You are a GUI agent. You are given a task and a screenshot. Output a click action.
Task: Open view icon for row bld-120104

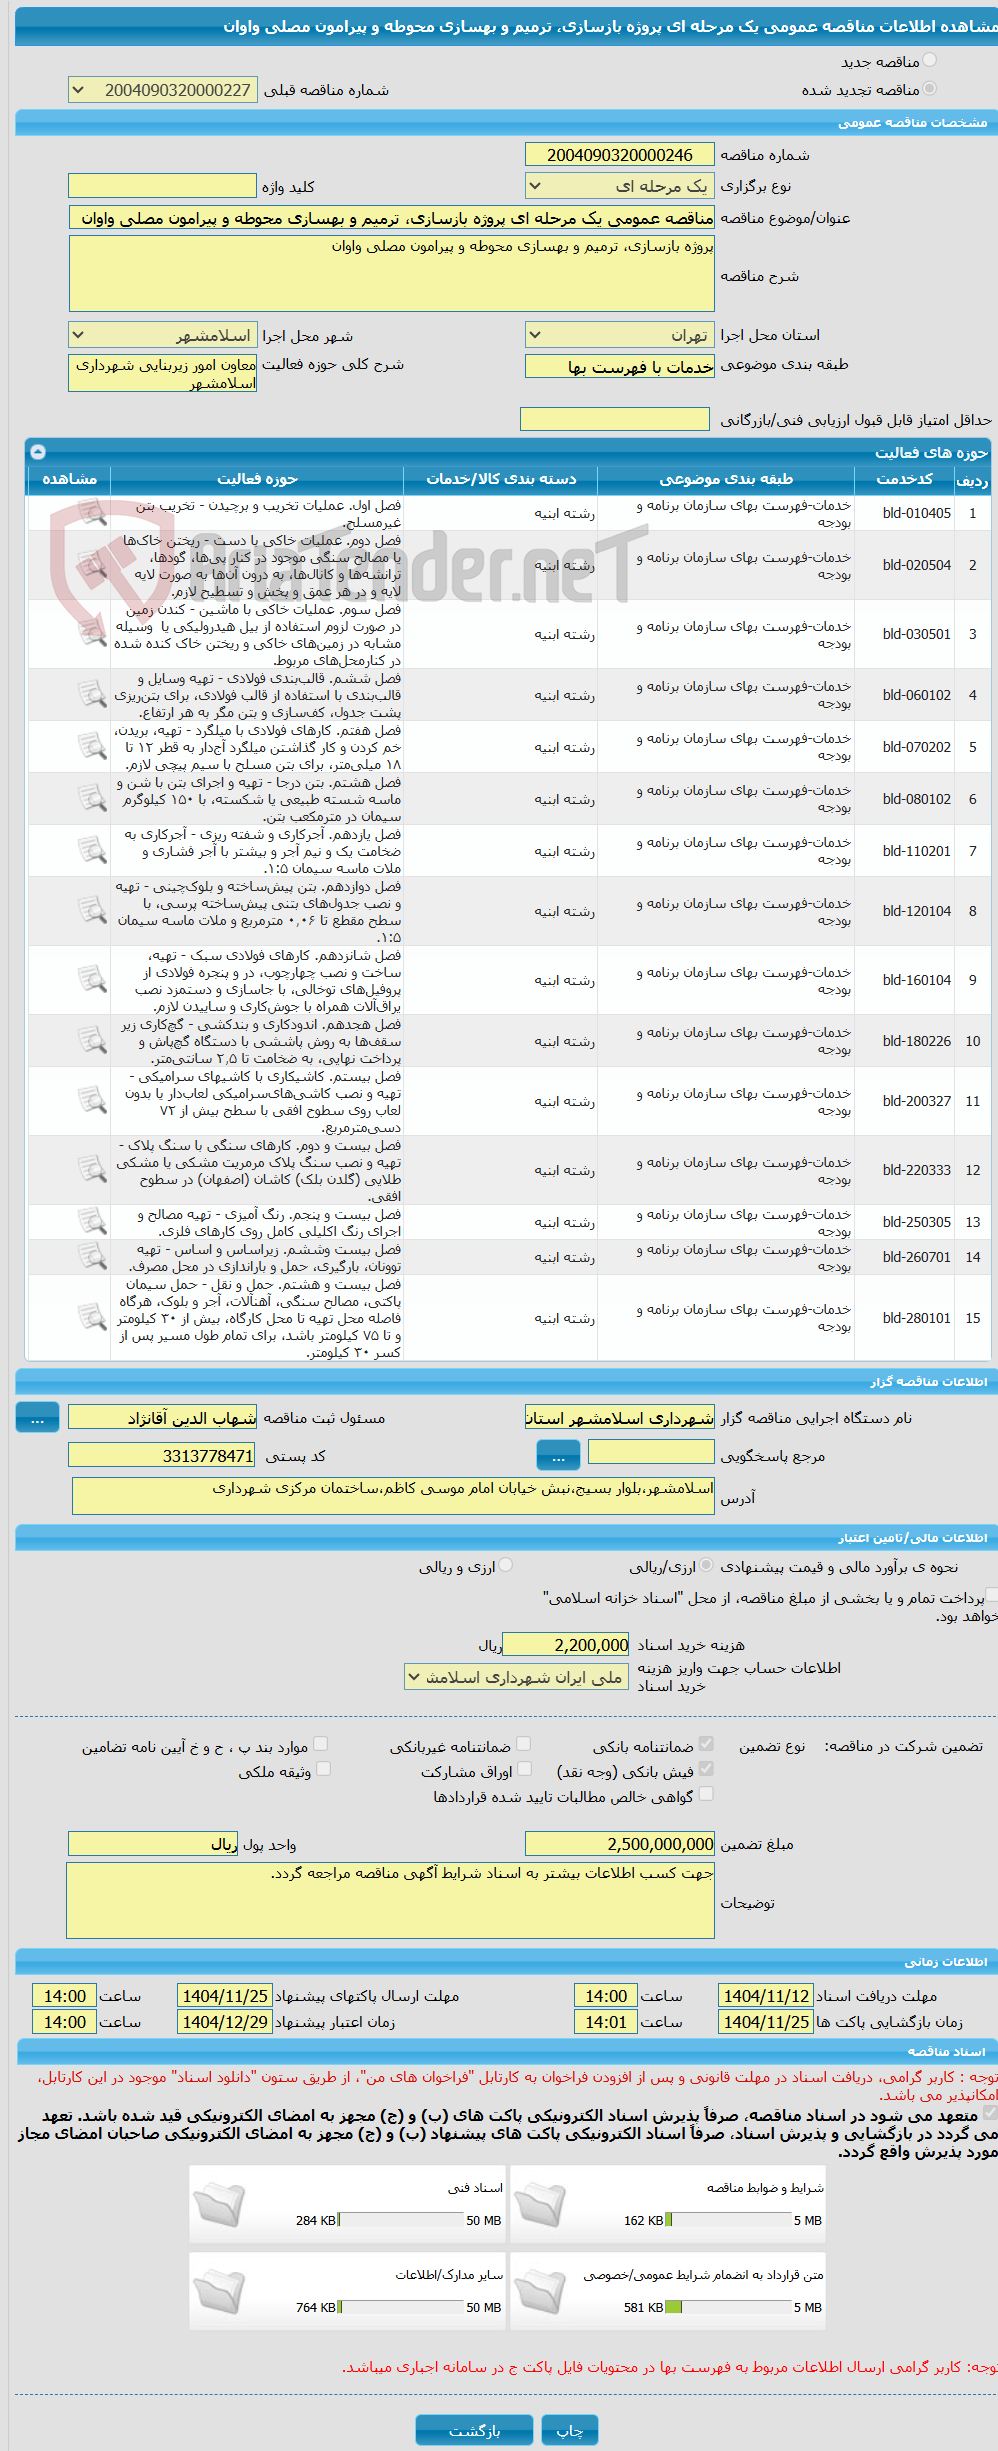92,910
